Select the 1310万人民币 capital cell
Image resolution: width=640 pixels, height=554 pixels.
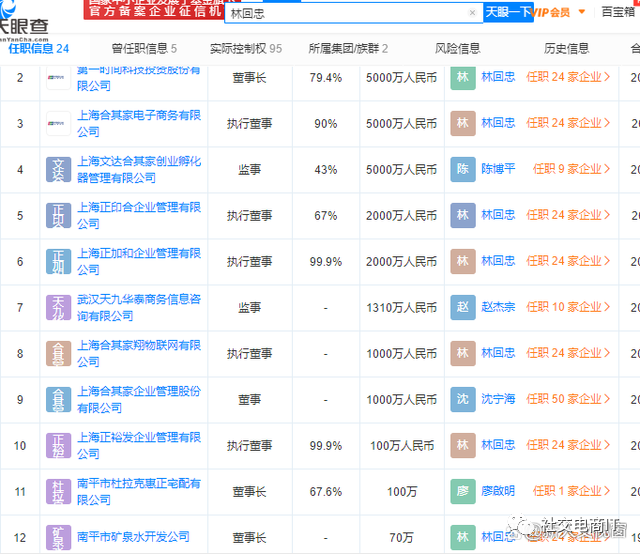coord(402,307)
